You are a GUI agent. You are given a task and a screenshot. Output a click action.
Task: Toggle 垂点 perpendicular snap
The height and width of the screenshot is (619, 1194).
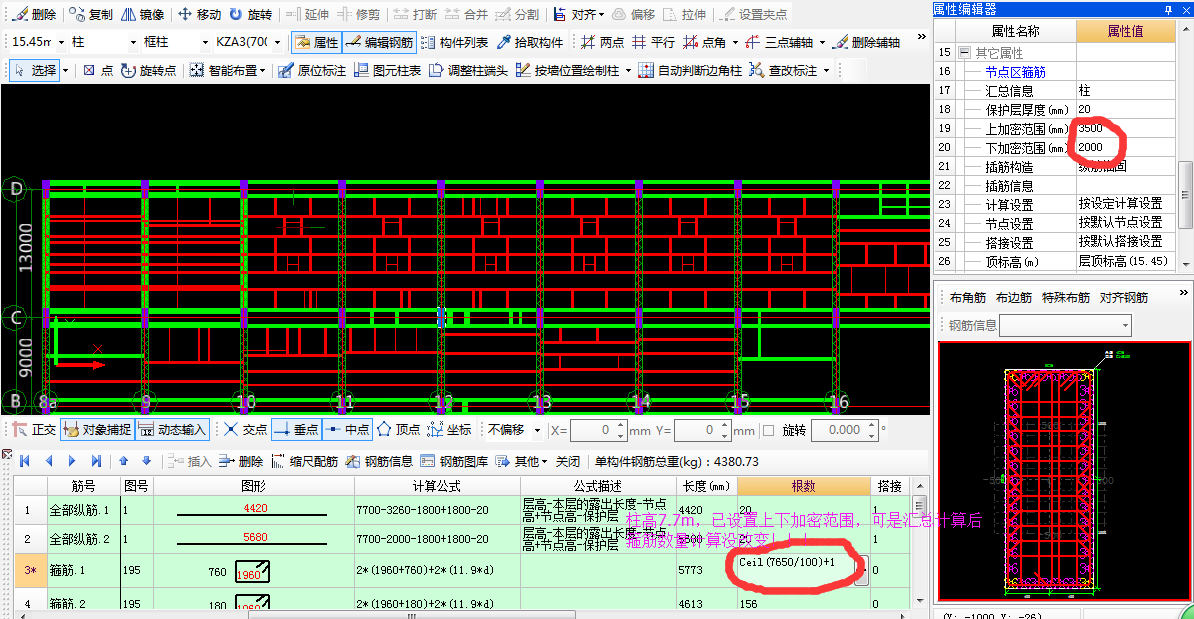coord(296,430)
